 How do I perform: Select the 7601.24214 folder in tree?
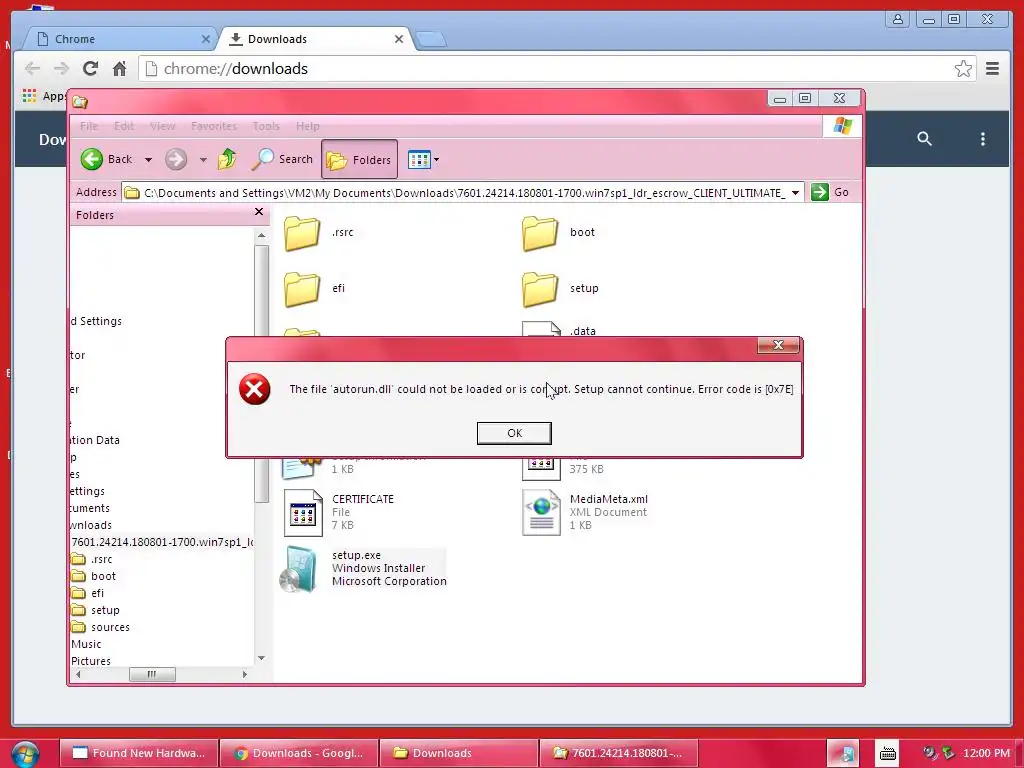[162, 542]
